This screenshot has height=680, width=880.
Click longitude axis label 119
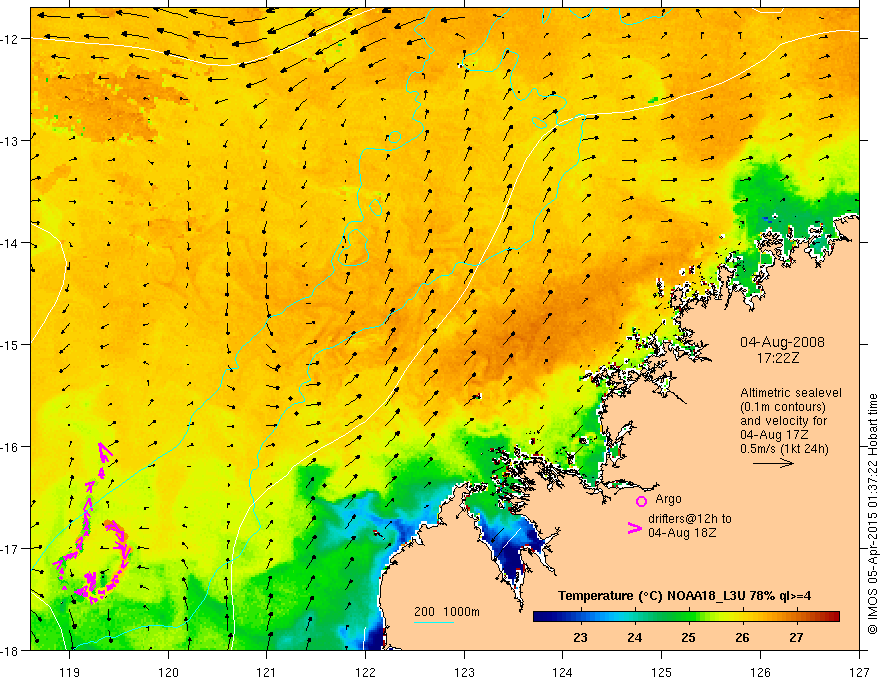point(69,672)
